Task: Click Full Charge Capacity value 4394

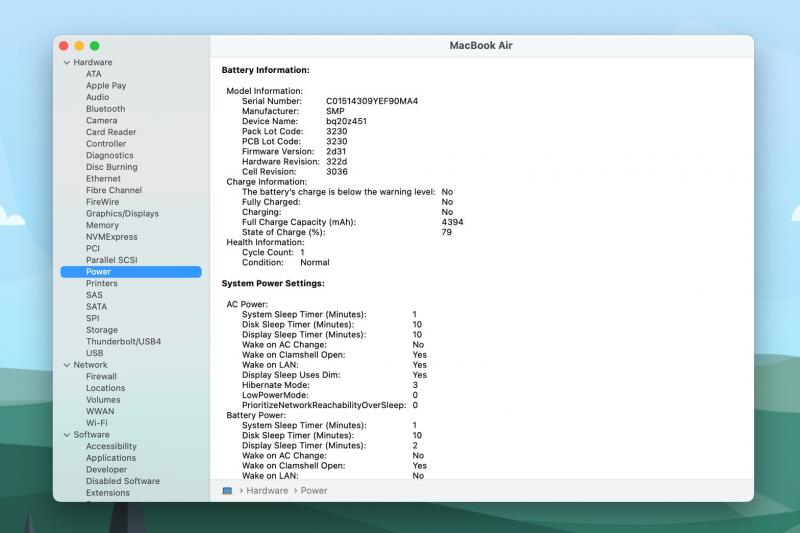Action: pos(452,222)
